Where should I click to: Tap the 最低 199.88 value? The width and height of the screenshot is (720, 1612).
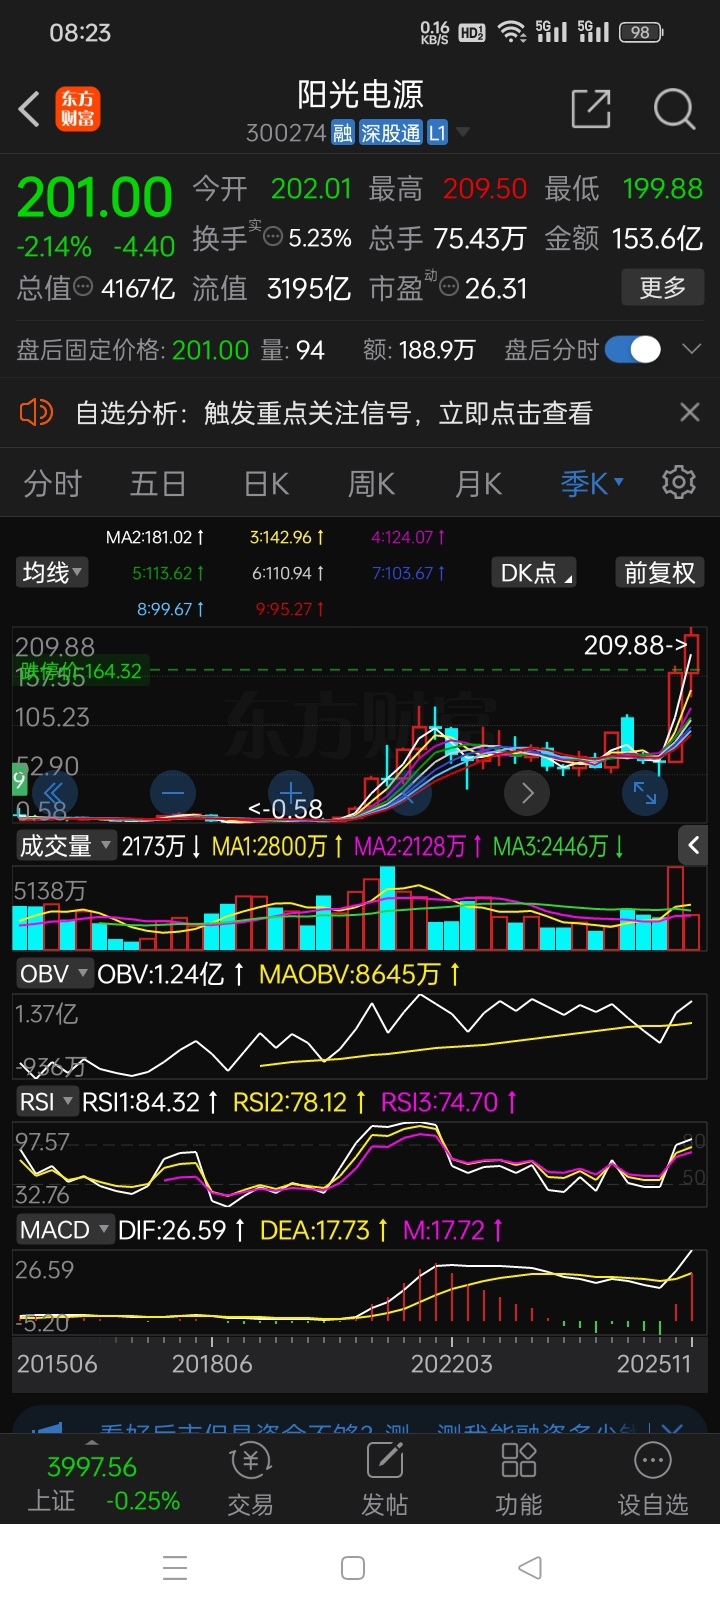[x=662, y=188]
